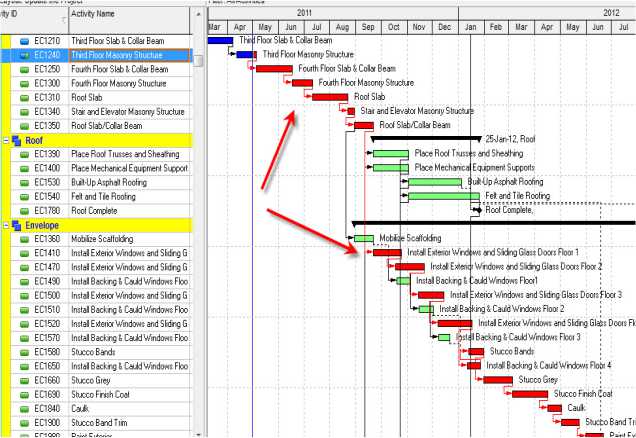Screen dimensions: 636x438
Task: Click the green activity icon for EC1580
Action: 25,353
